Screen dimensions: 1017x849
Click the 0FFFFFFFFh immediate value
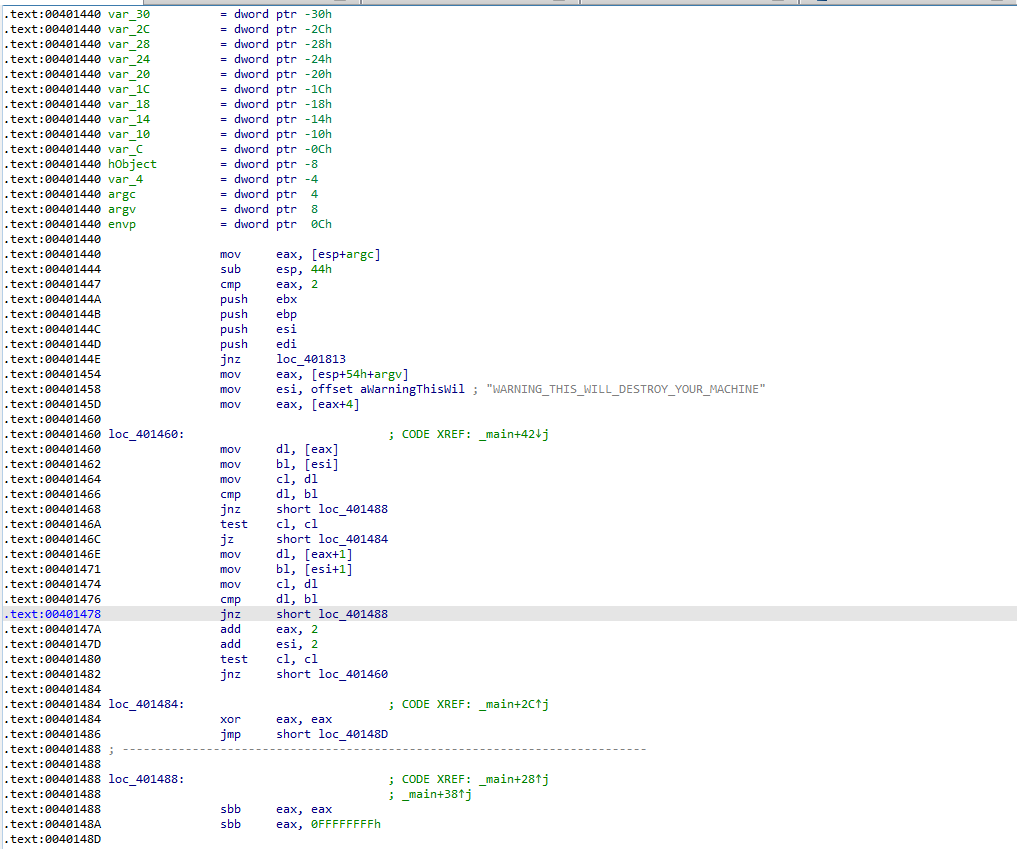pos(346,824)
